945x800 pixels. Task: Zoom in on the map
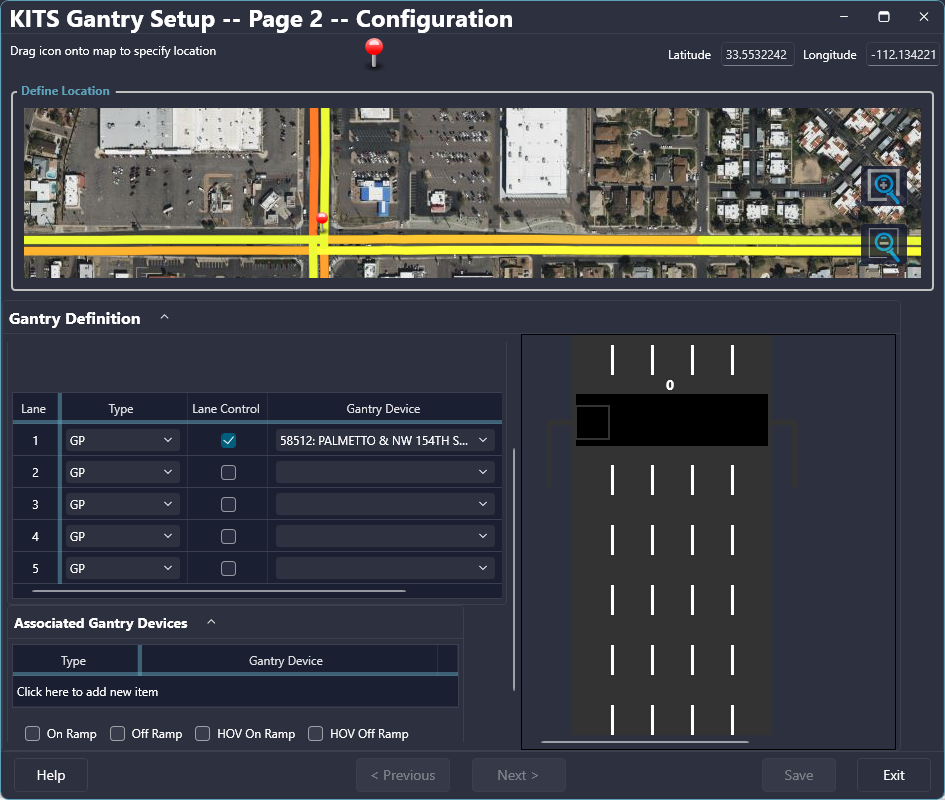point(884,186)
